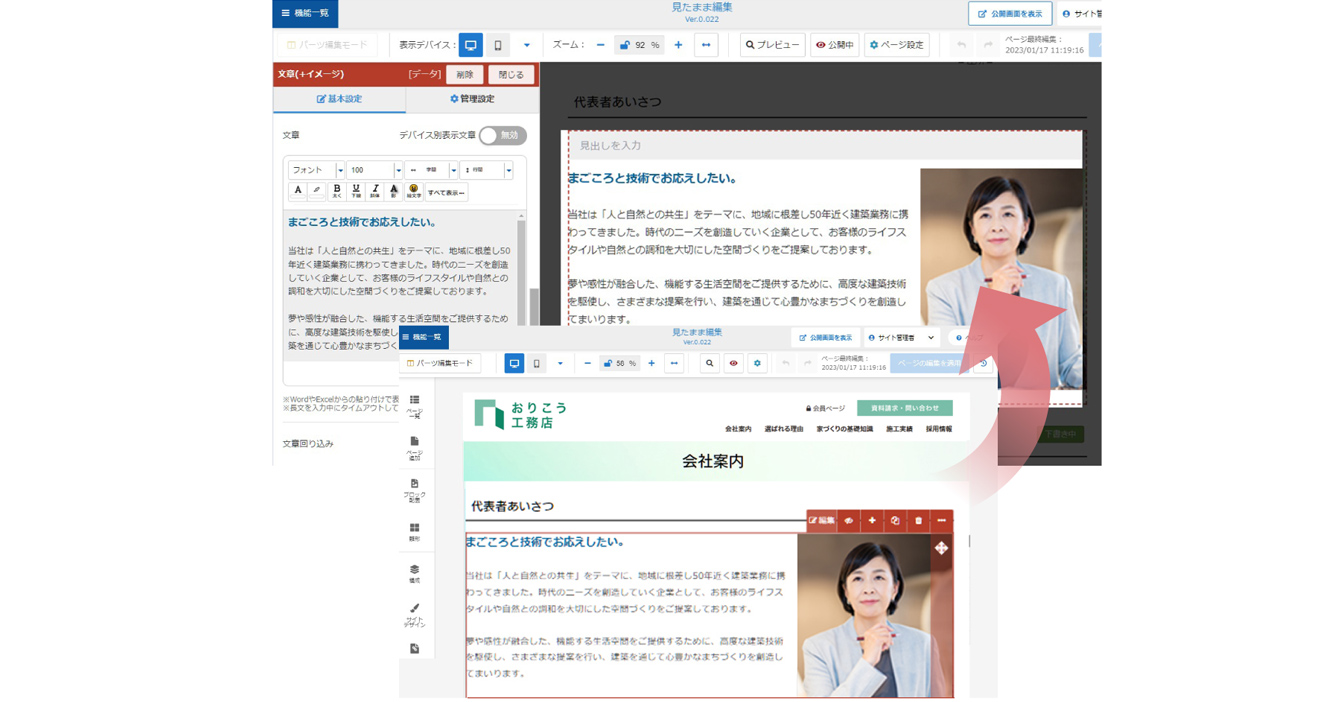Open the フォント dropdown
This screenshot has width=1340, height=702.
(316, 170)
